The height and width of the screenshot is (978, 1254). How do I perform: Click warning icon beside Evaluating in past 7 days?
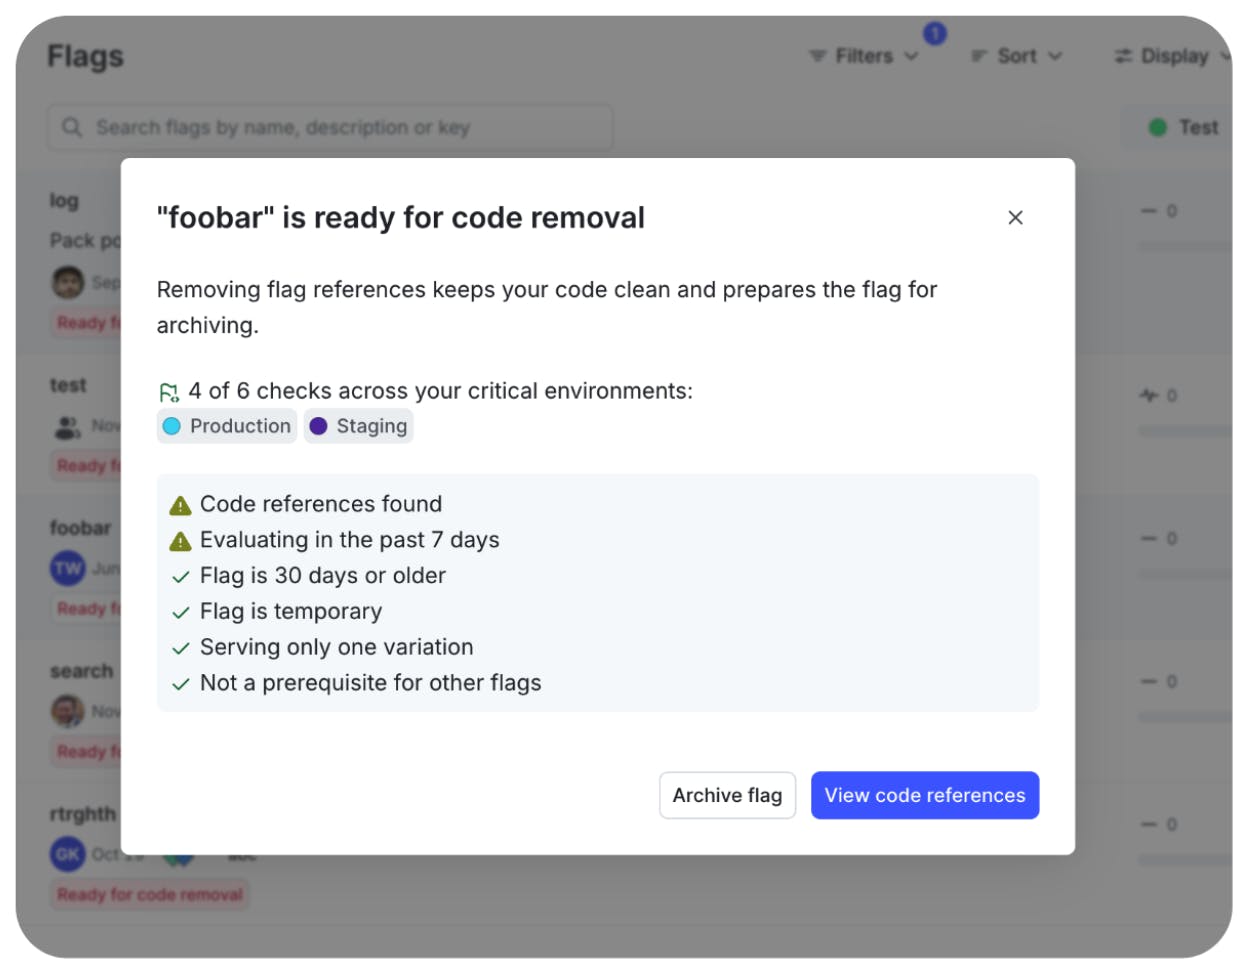pos(181,541)
